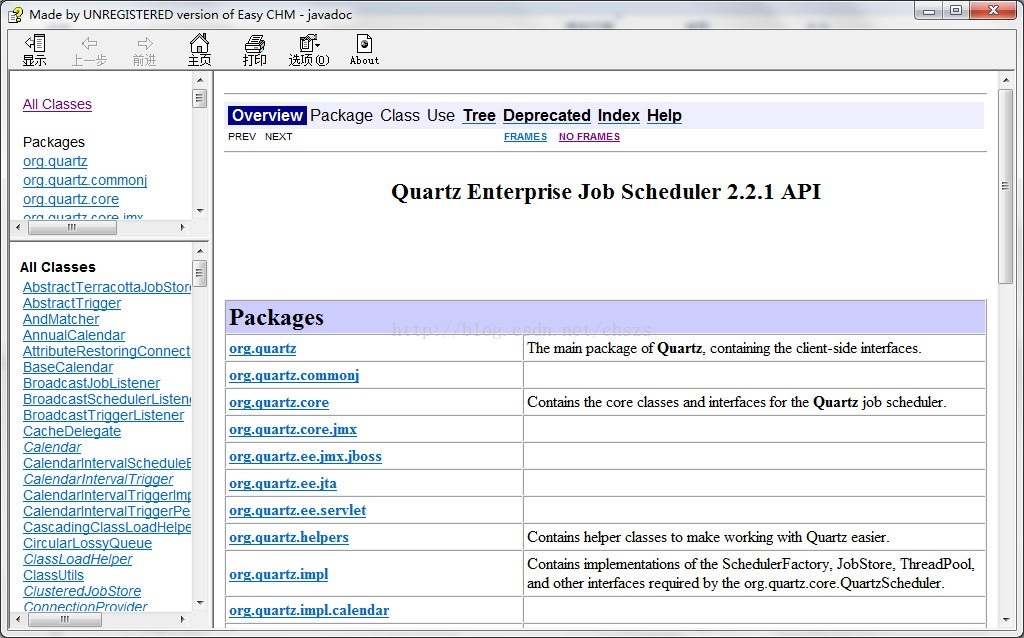
Task: Click the About toolbar icon
Action: pos(364,50)
